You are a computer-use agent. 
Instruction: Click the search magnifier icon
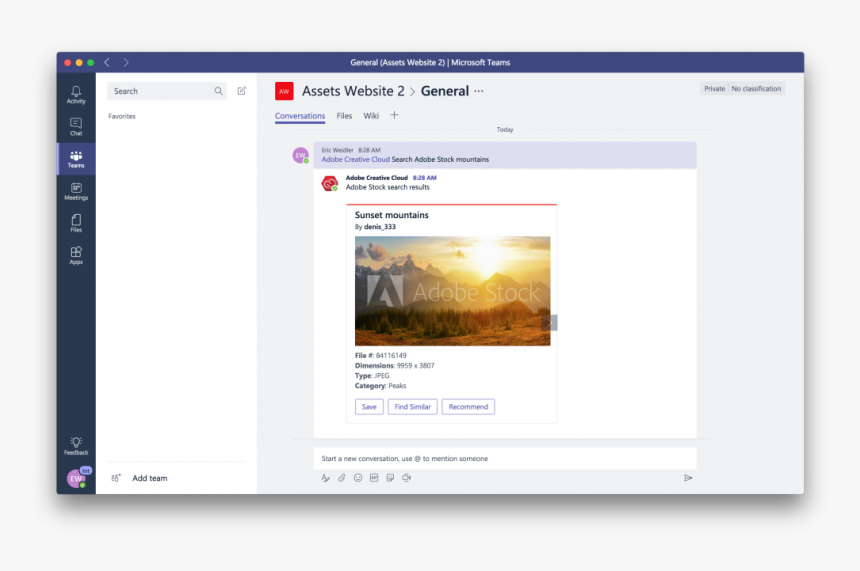point(218,91)
